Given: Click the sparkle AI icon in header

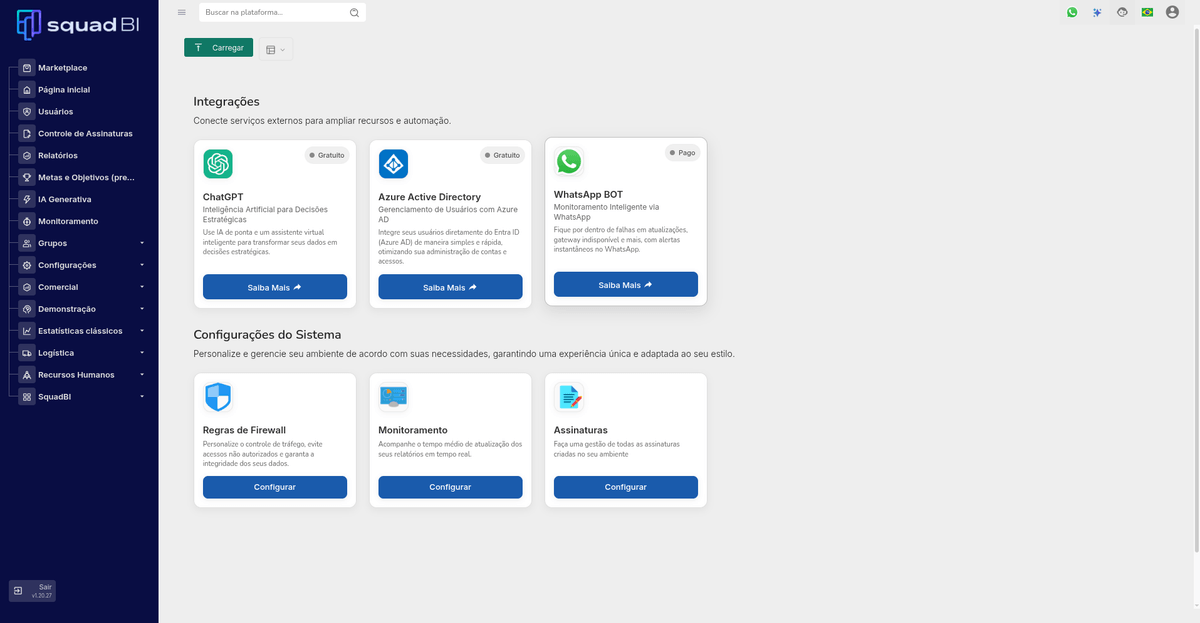Looking at the screenshot, I should coord(1097,12).
